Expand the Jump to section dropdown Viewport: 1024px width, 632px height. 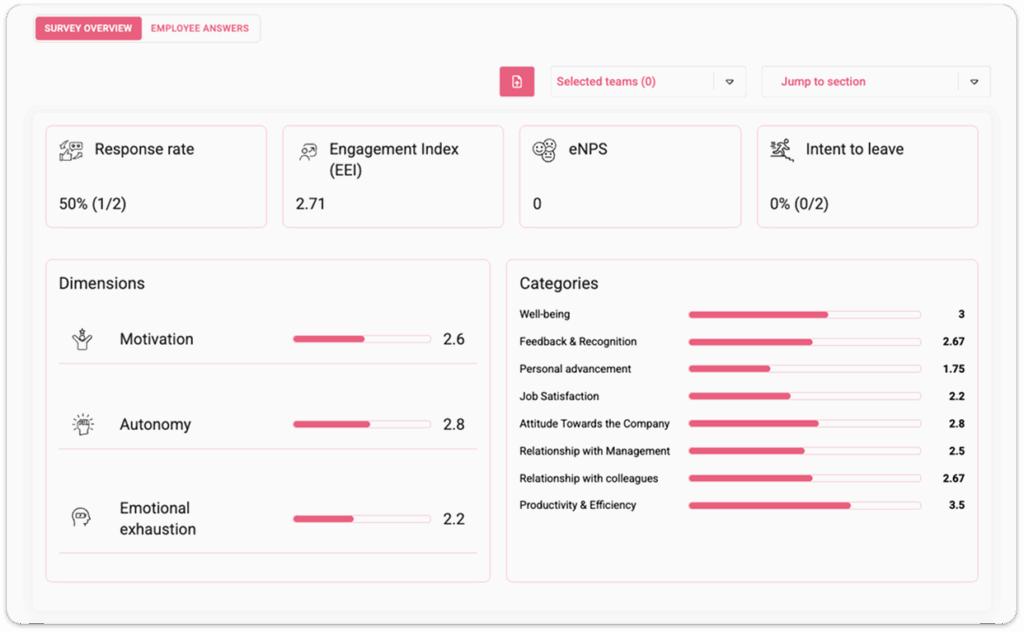point(875,81)
